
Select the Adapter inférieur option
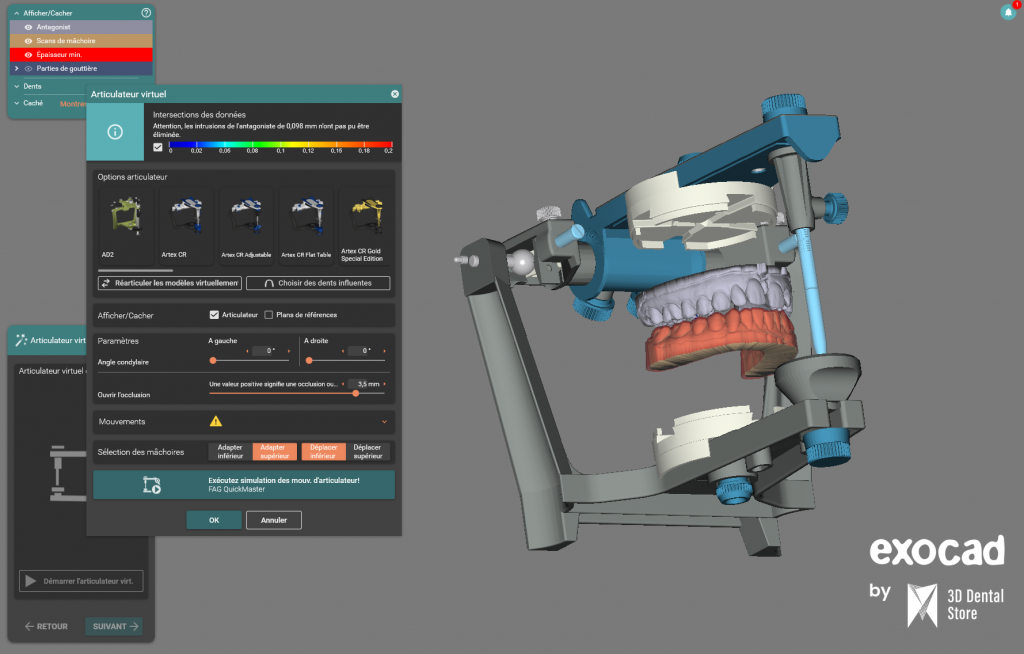click(230, 452)
